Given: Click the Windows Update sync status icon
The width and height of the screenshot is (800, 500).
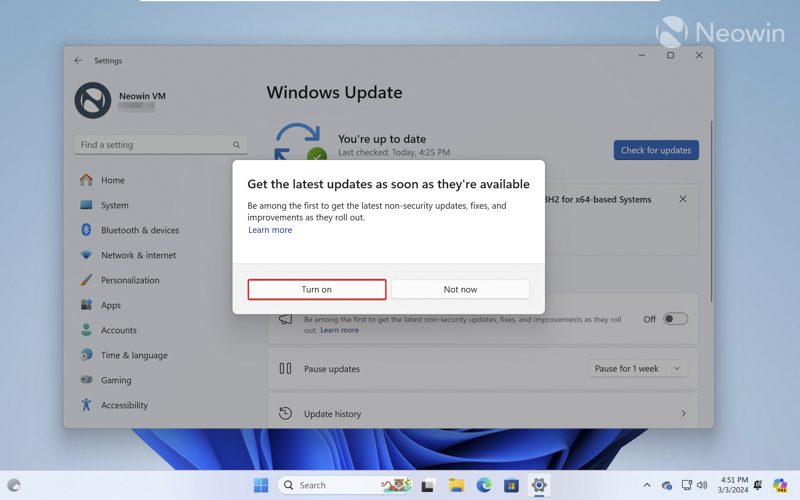Looking at the screenshot, I should pyautogui.click(x=300, y=142).
